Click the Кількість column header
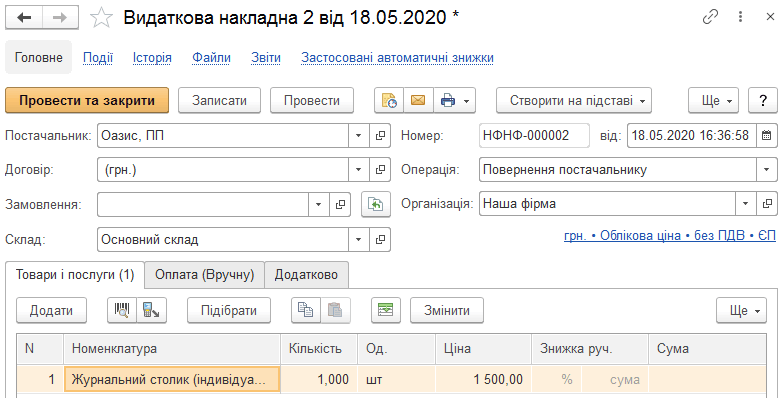This screenshot has height=398, width=781. coord(319,349)
